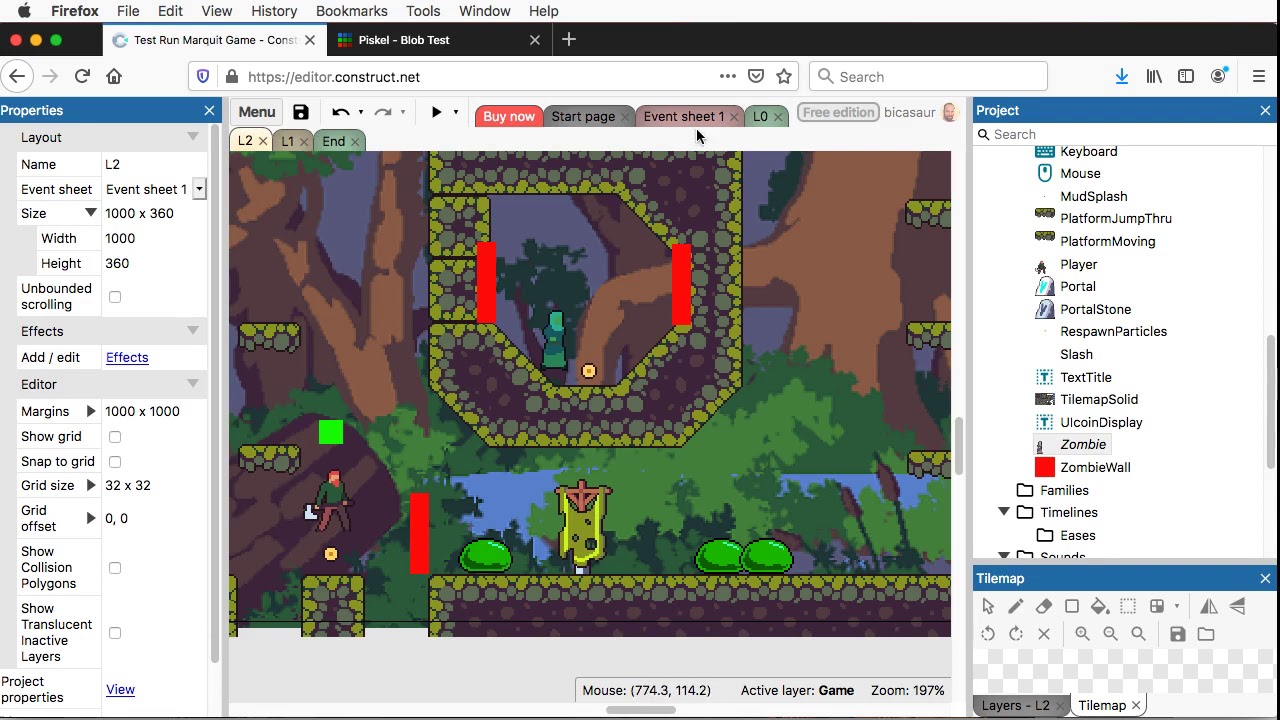The height and width of the screenshot is (720, 1280).
Task: Toggle Show Collision Polygons checkbox
Action: (115, 568)
